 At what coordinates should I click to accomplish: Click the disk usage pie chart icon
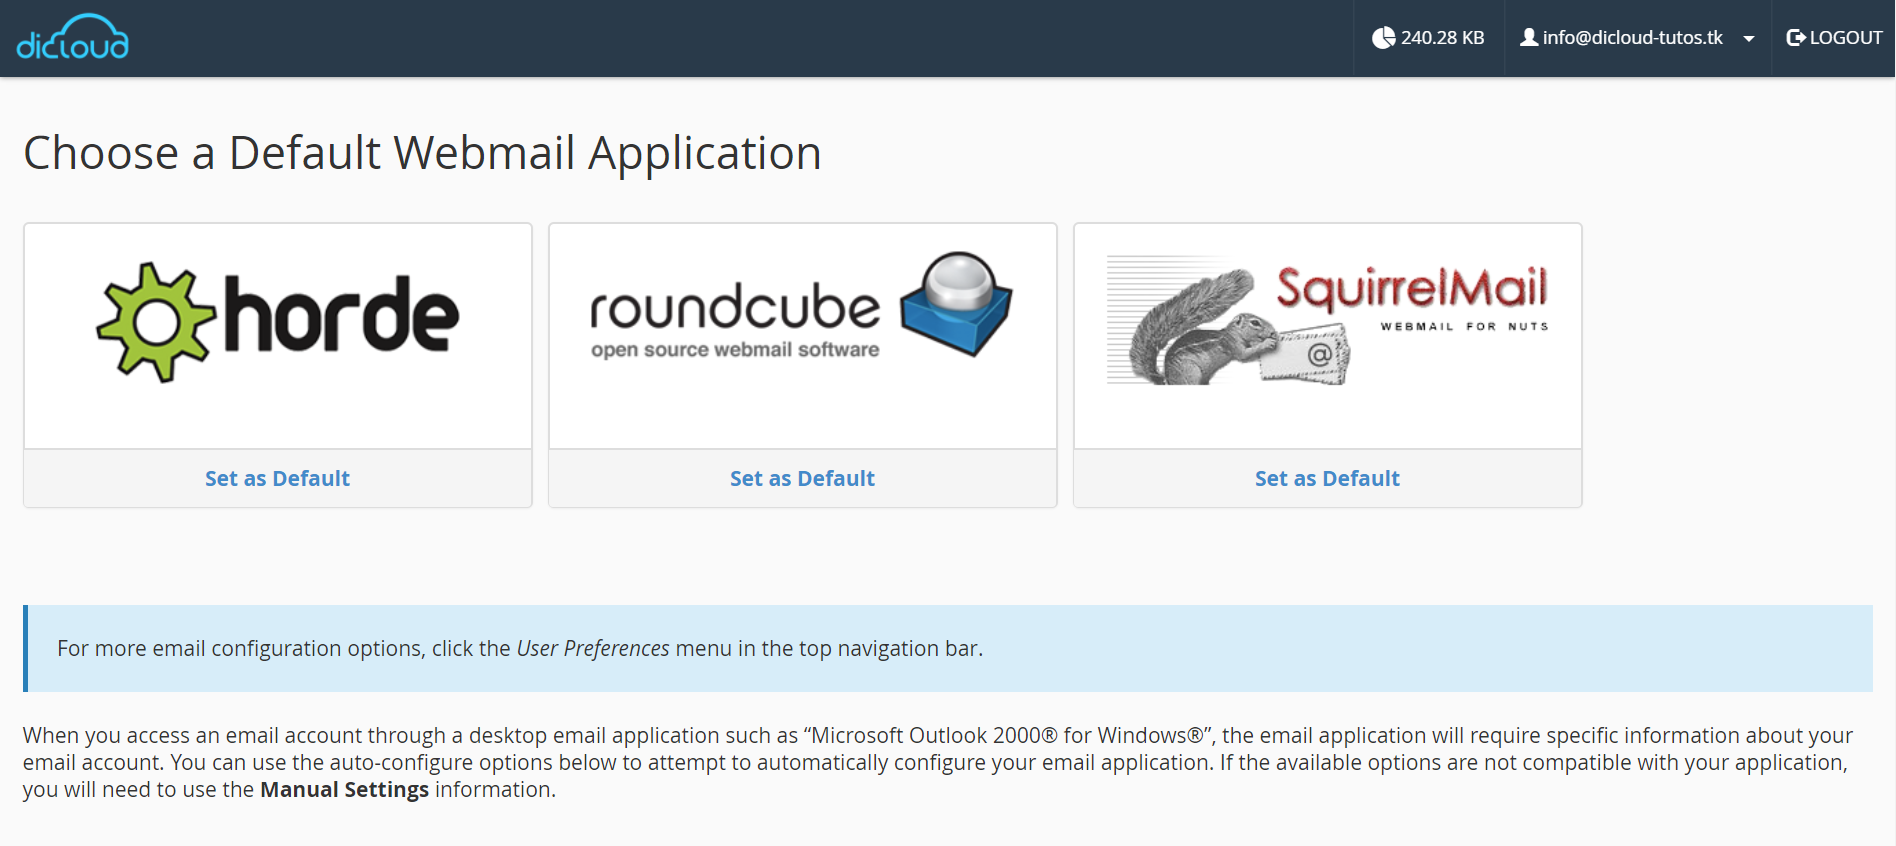click(x=1383, y=38)
